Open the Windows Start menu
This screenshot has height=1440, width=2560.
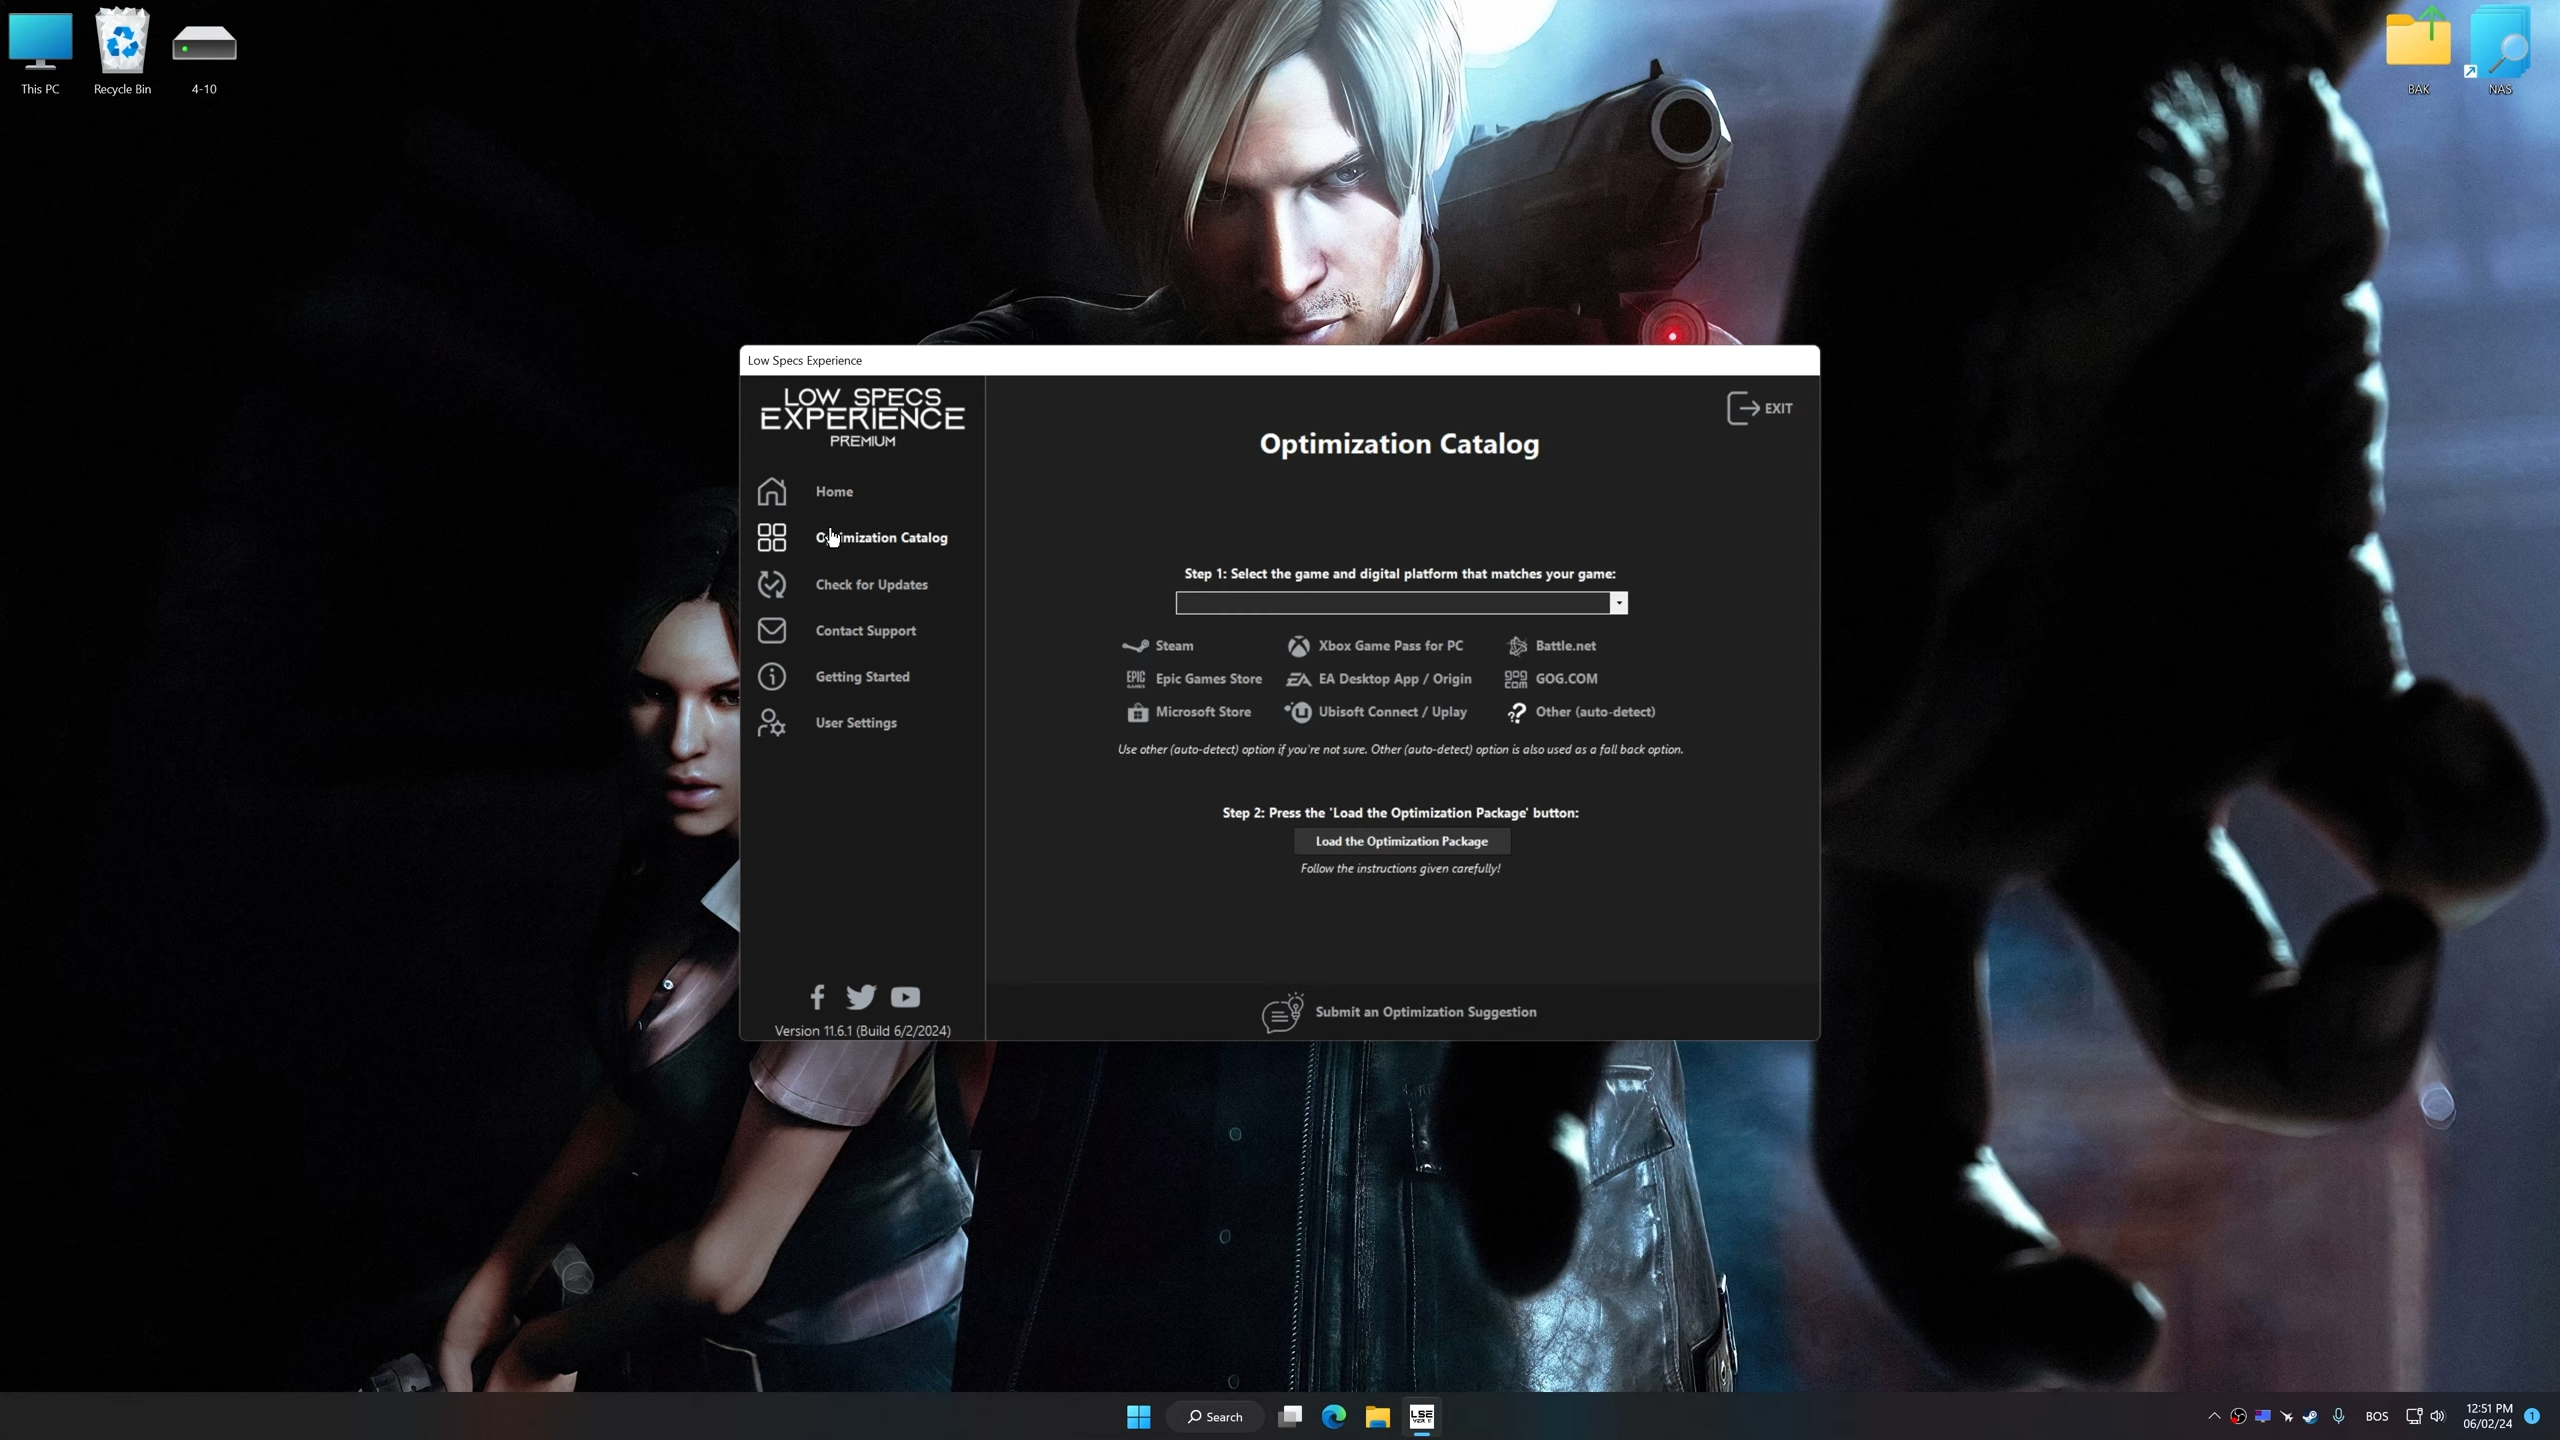point(1138,1416)
